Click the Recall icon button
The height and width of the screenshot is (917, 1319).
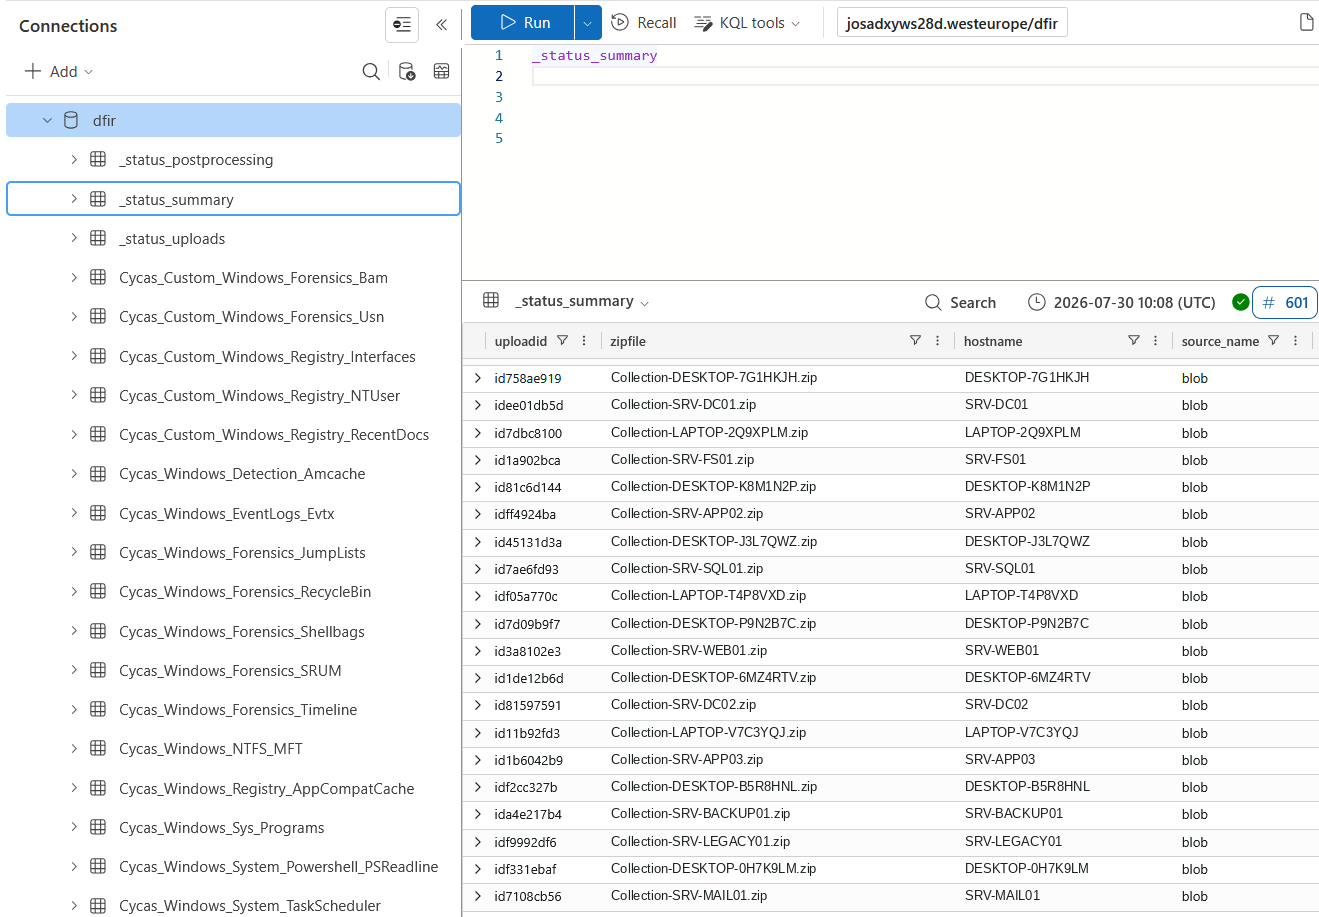pyautogui.click(x=620, y=22)
